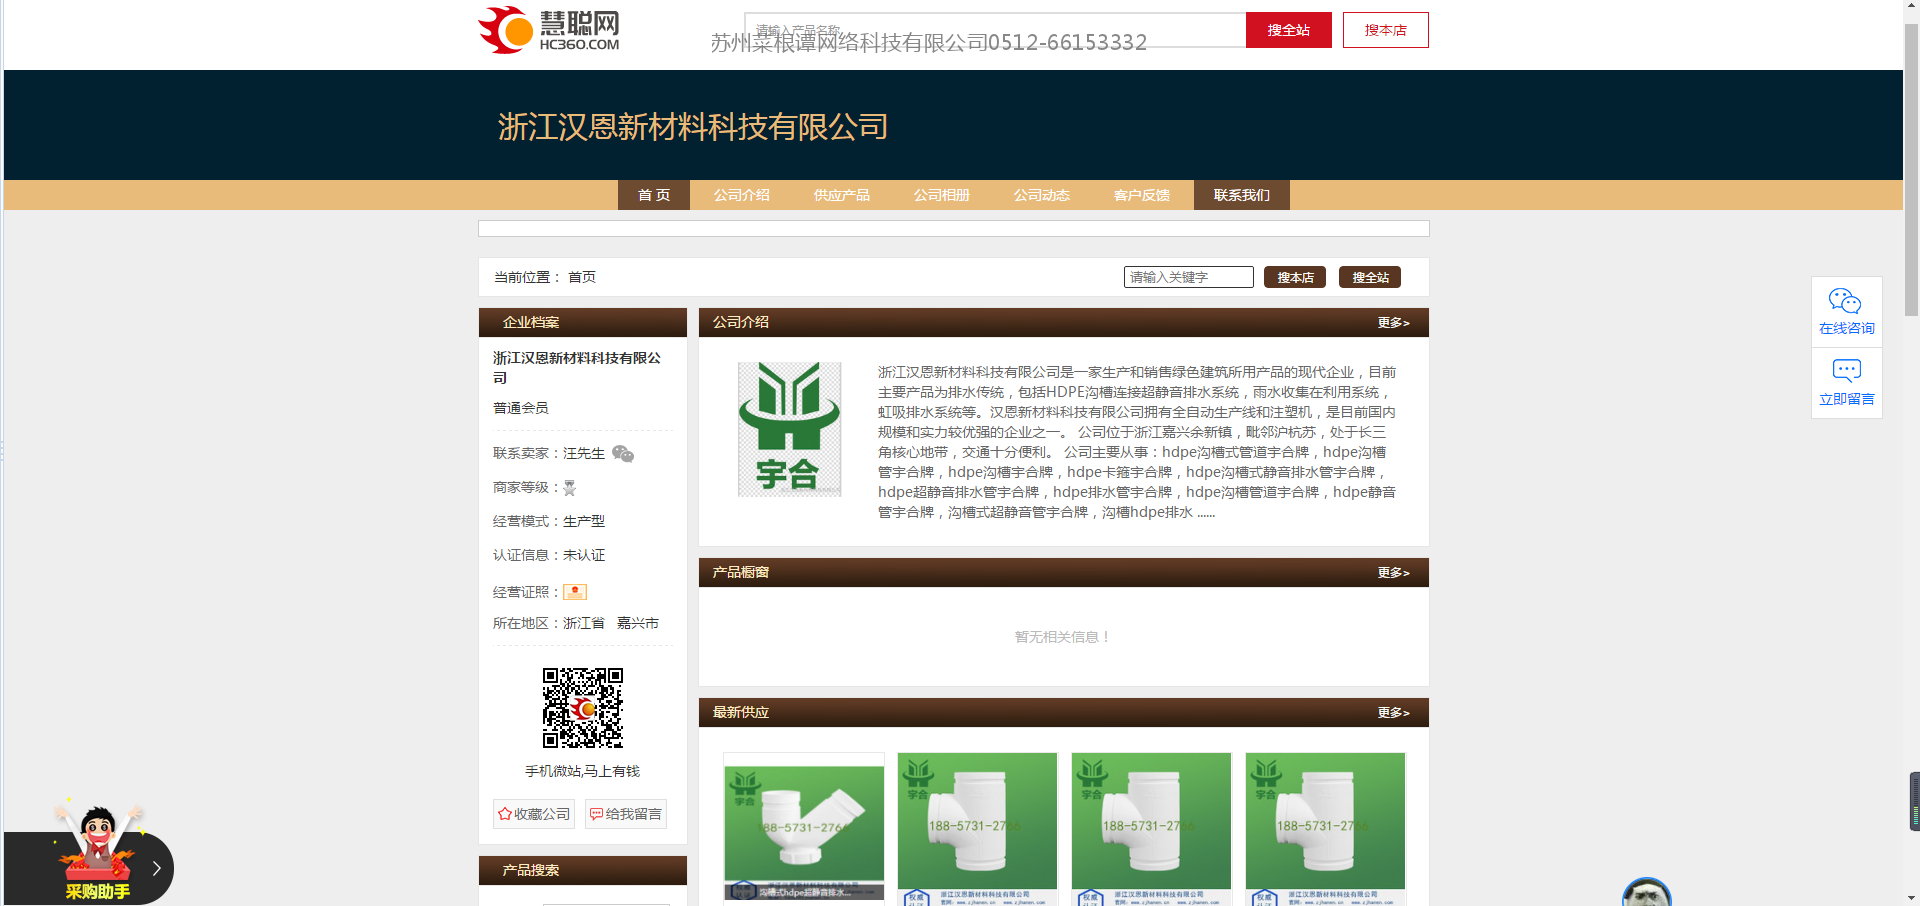Image resolution: width=1920 pixels, height=906 pixels.
Task: Click the 嘉兴市 location text
Action: [x=638, y=623]
